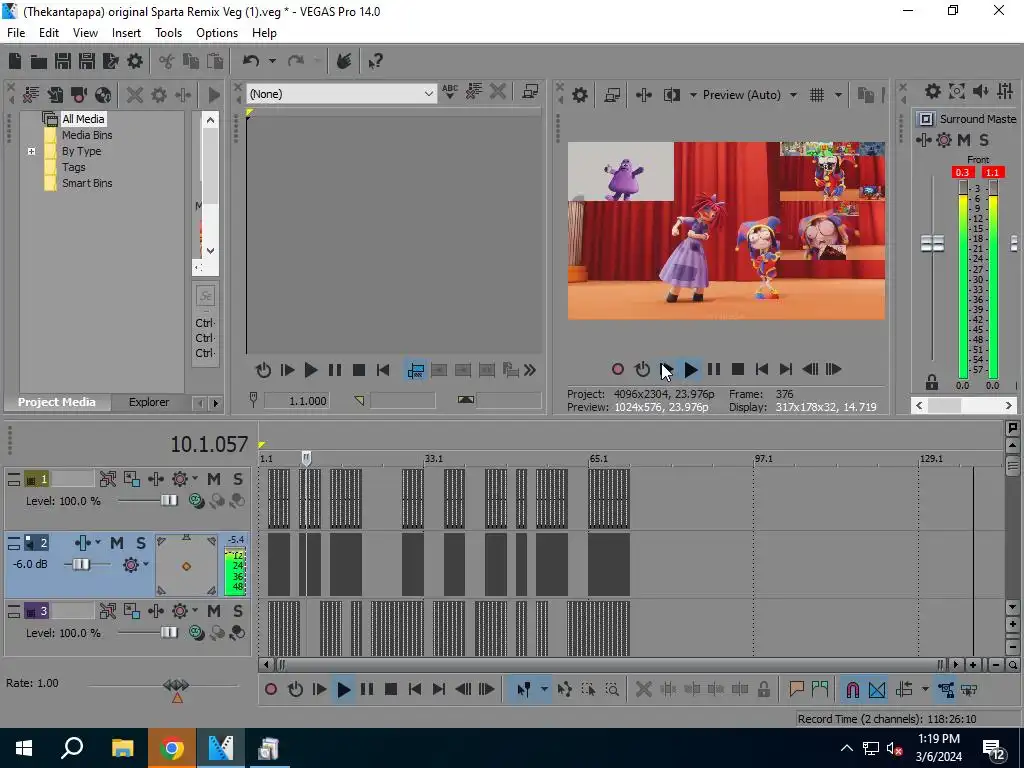Toggle the Master Bus Mute M button
This screenshot has height=768, width=1024.
[x=964, y=140]
